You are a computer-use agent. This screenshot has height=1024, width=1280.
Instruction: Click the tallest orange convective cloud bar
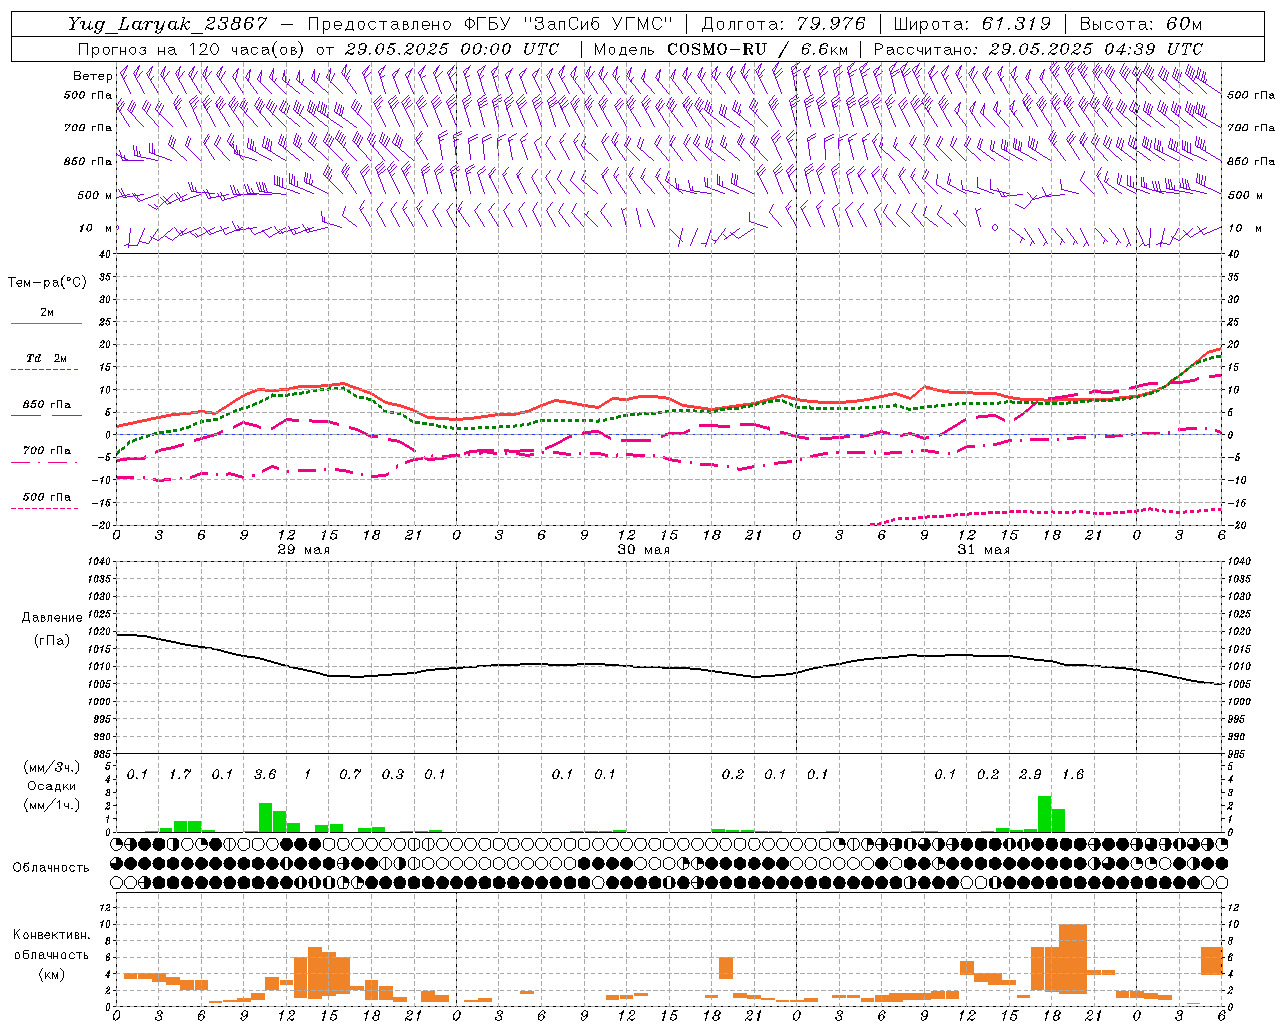1072,959
